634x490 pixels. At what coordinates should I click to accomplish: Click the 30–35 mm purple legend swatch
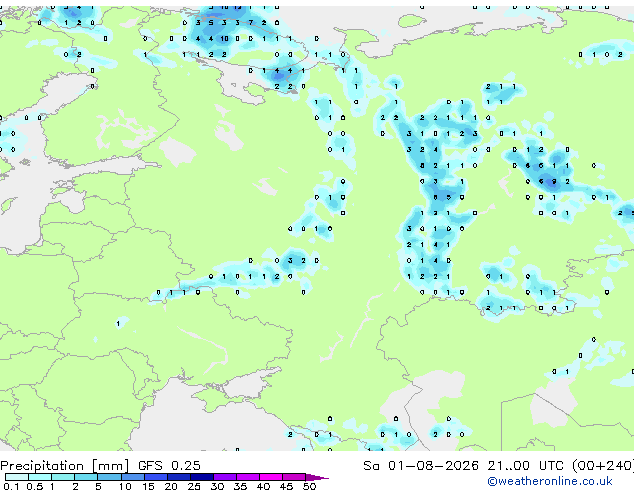pyautogui.click(x=225, y=477)
